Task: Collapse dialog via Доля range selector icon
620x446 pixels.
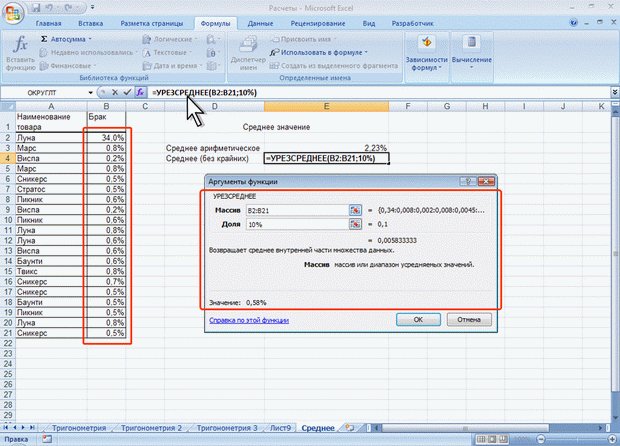Action: pos(355,224)
